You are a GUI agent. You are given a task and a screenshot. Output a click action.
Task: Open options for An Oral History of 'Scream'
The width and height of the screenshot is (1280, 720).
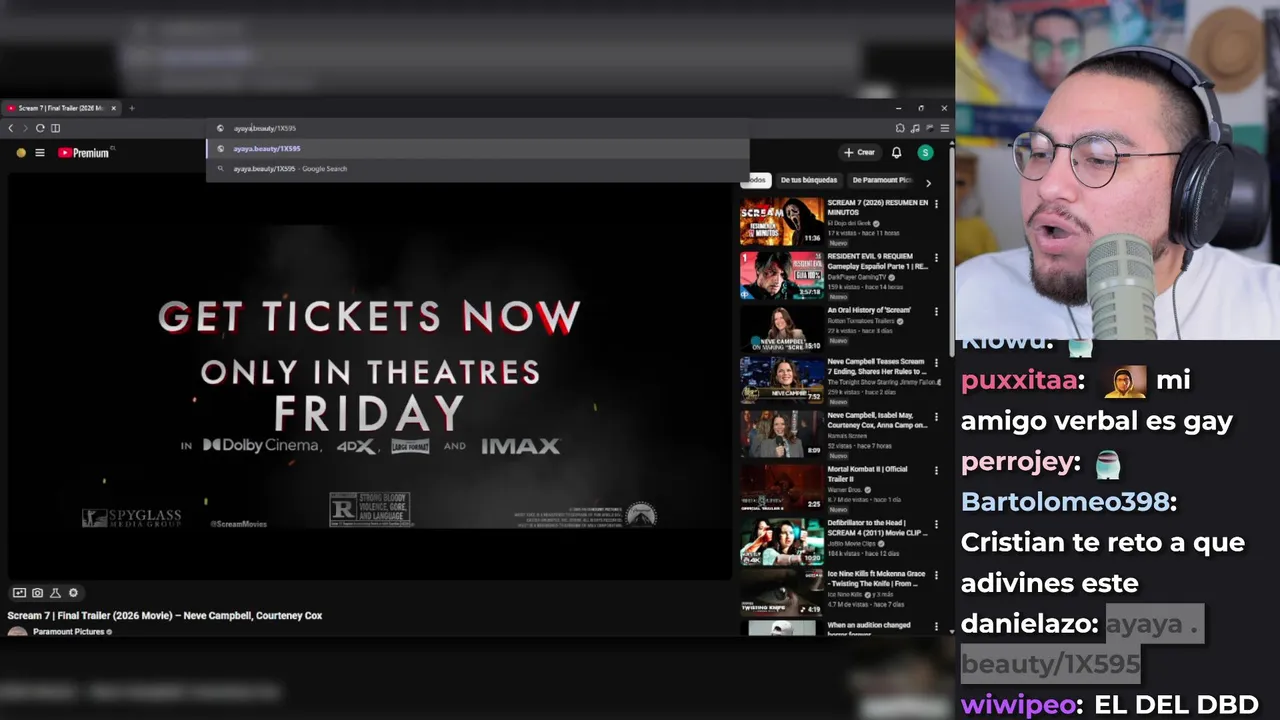coord(936,311)
